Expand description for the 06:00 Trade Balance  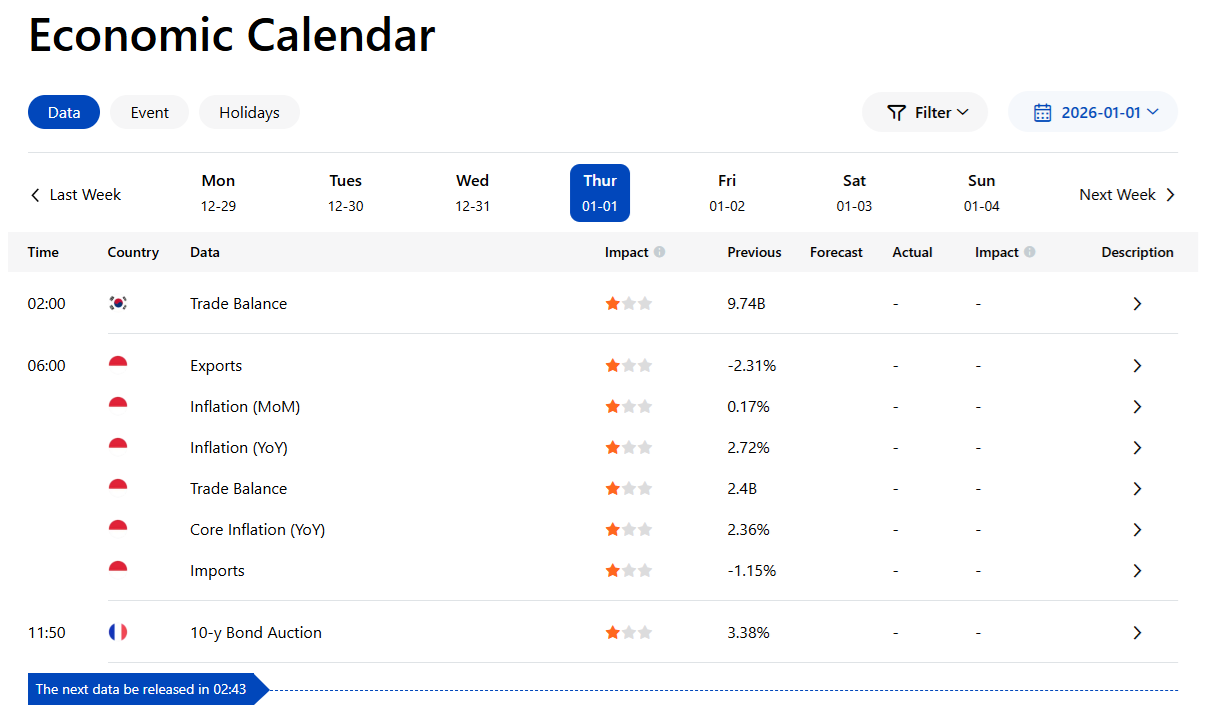click(x=1137, y=488)
